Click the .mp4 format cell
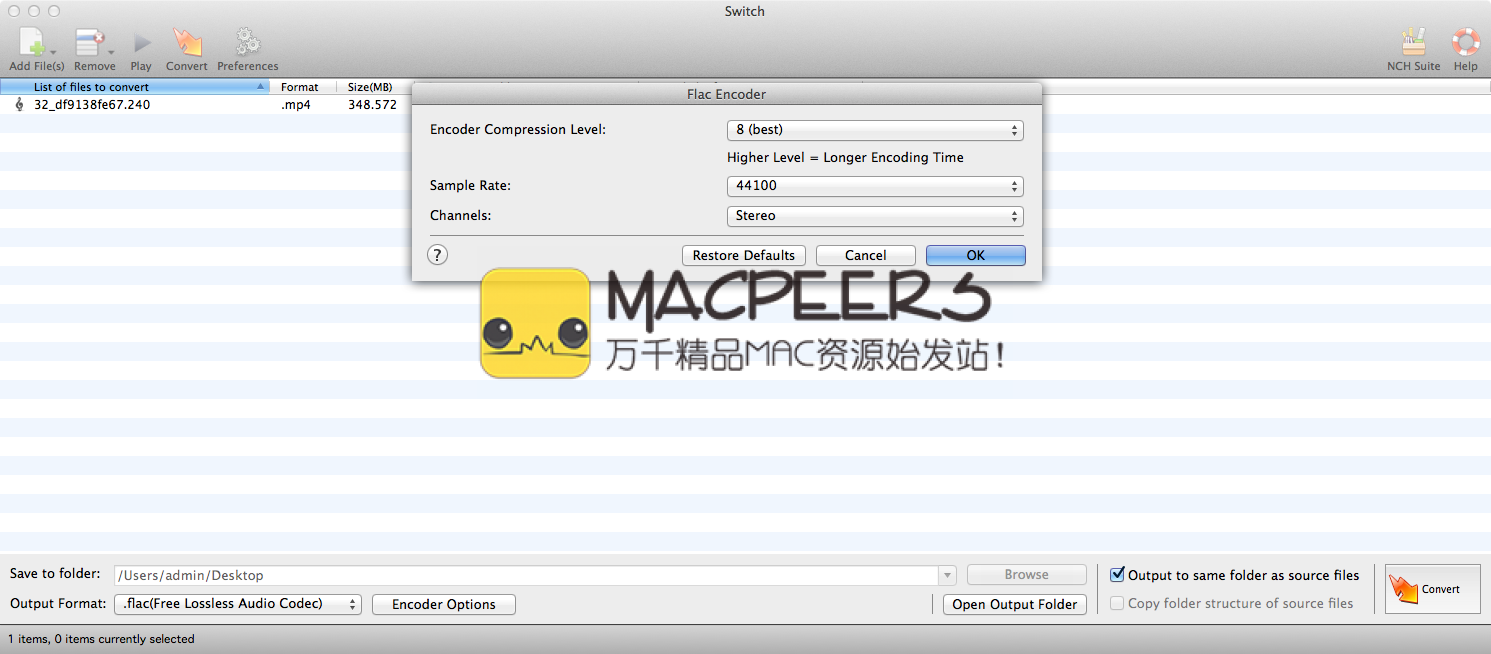 click(x=296, y=104)
